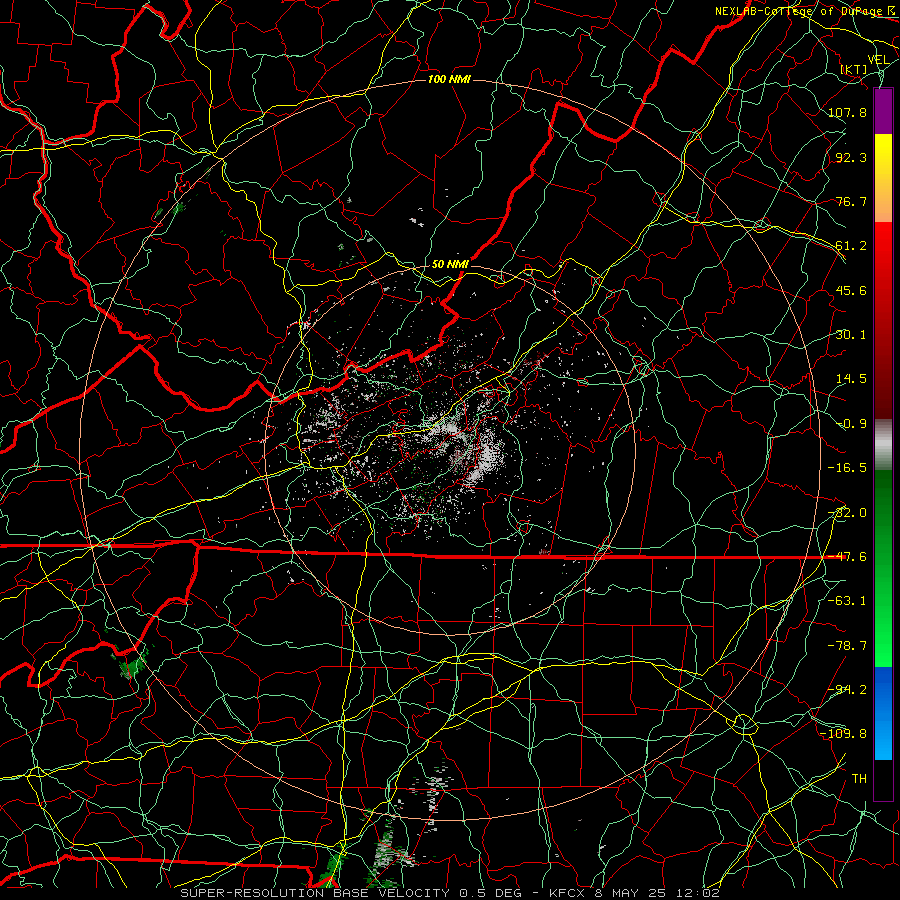
Task: Click the -32.0 legend value
Action: (x=847, y=513)
